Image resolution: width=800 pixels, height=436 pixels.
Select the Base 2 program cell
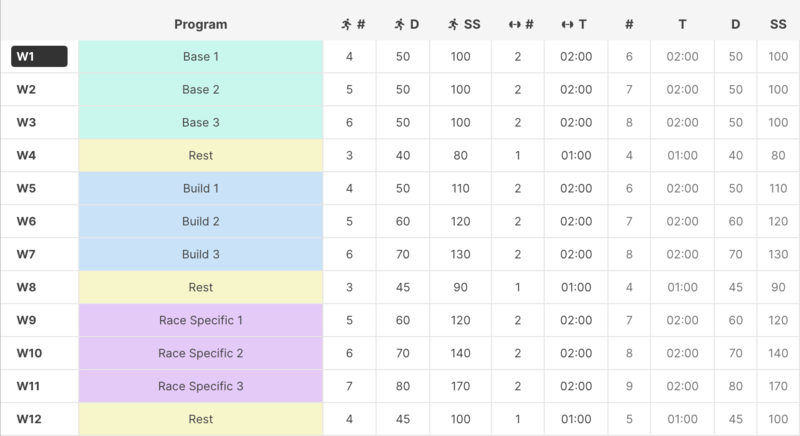pyautogui.click(x=201, y=90)
